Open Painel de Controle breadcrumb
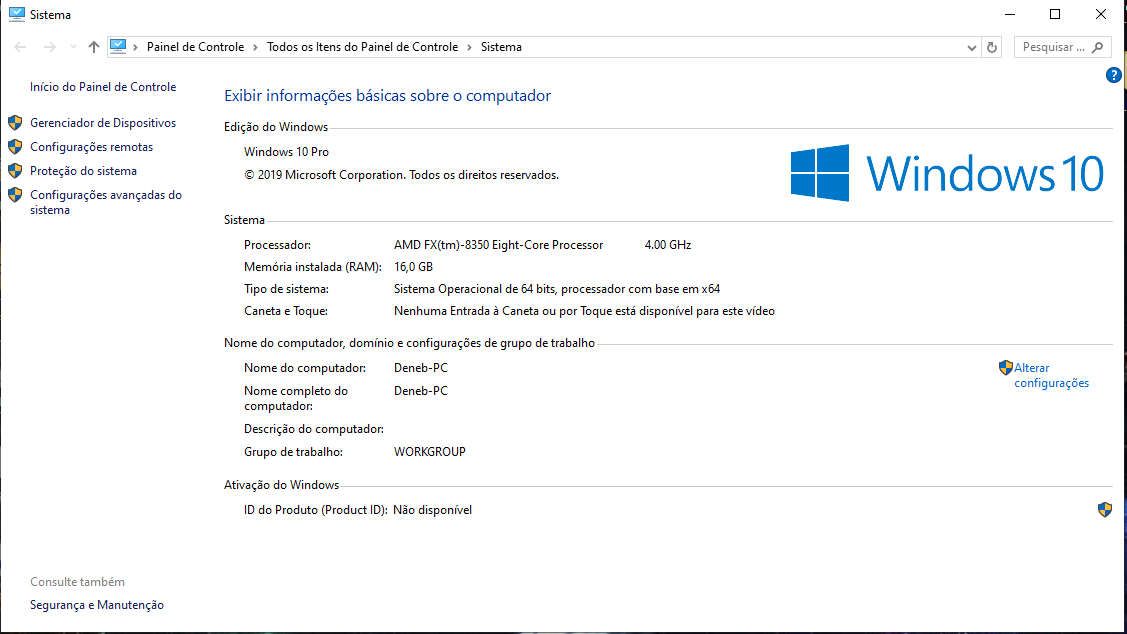Screen dimensions: 1127x634 (x=196, y=47)
